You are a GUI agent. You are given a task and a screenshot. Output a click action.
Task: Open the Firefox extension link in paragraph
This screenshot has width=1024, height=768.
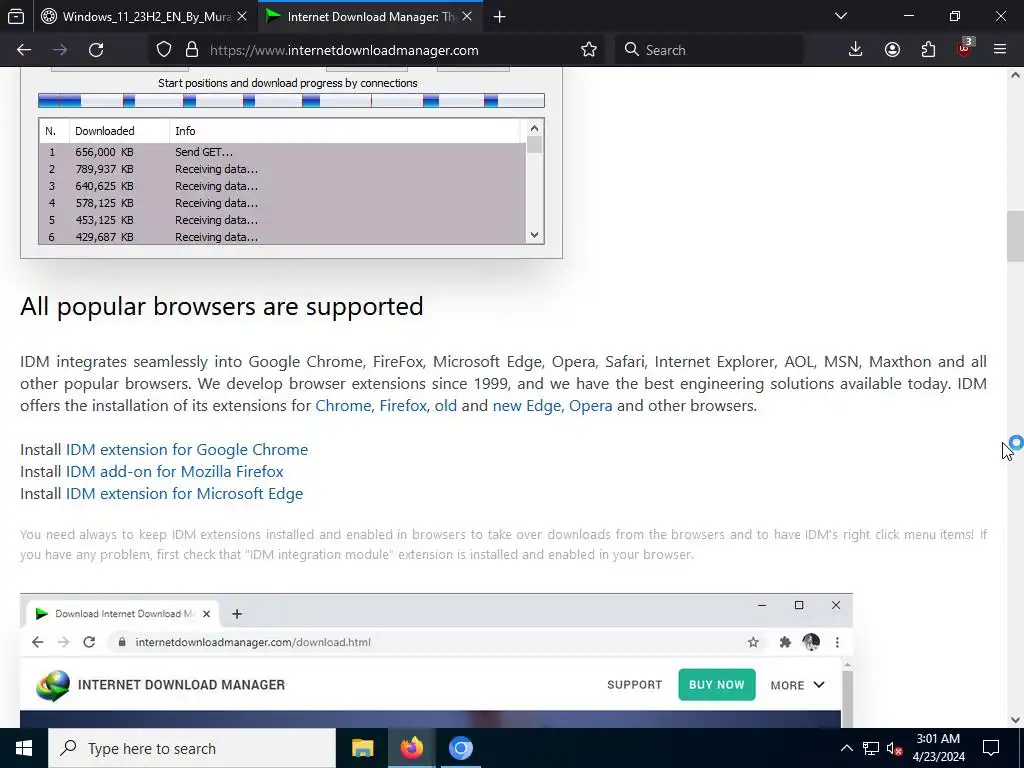pyautogui.click(x=403, y=406)
